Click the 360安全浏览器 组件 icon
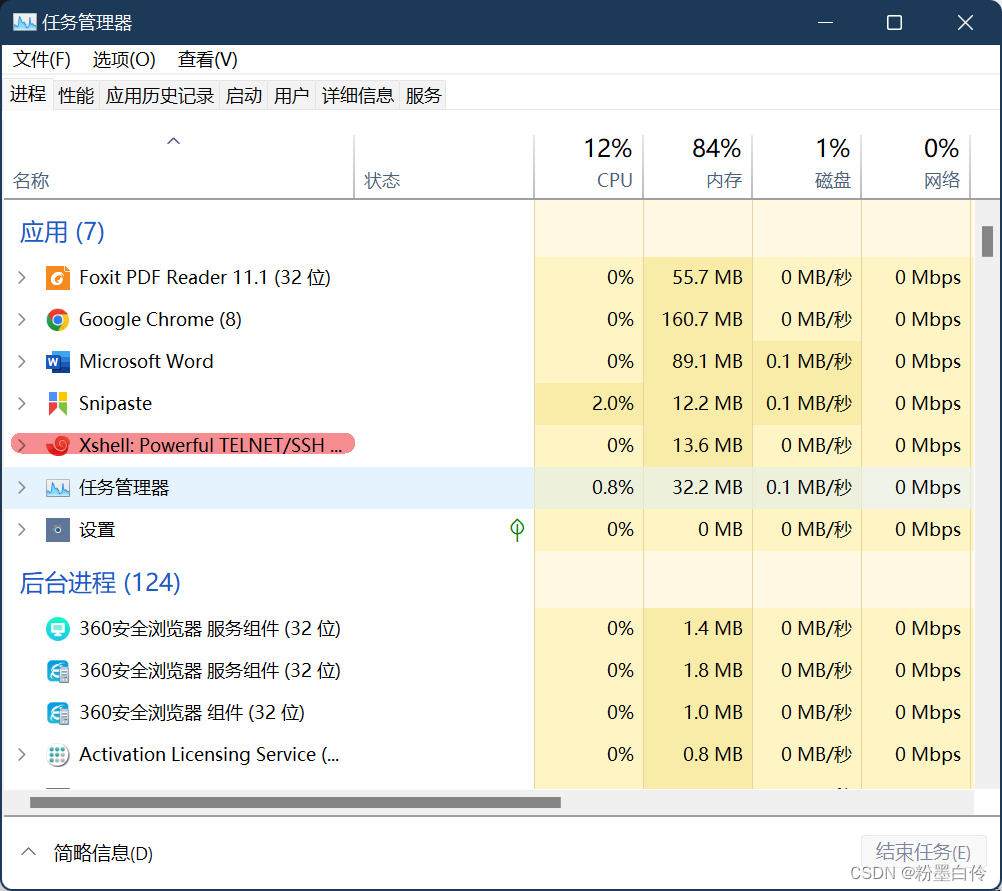Viewport: 1002px width, 891px height. [58, 713]
